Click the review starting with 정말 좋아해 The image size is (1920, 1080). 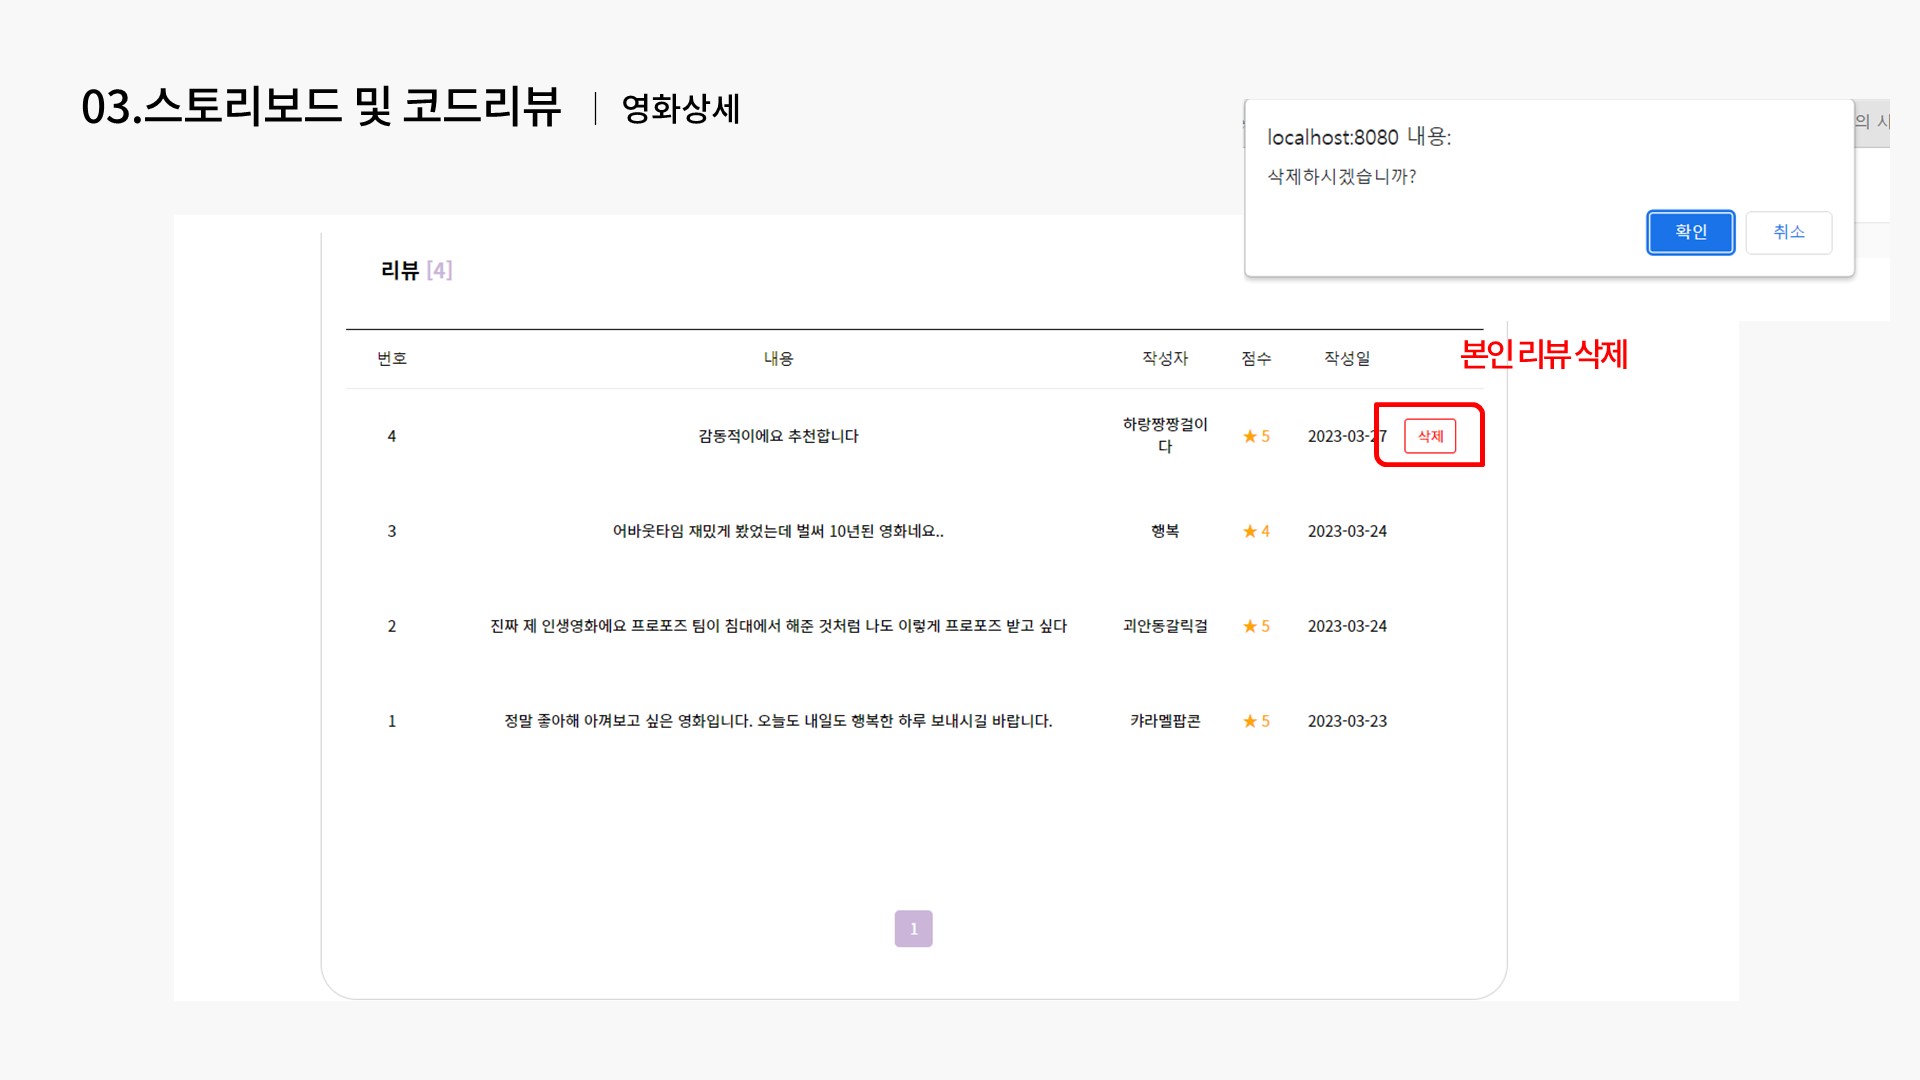[778, 721]
